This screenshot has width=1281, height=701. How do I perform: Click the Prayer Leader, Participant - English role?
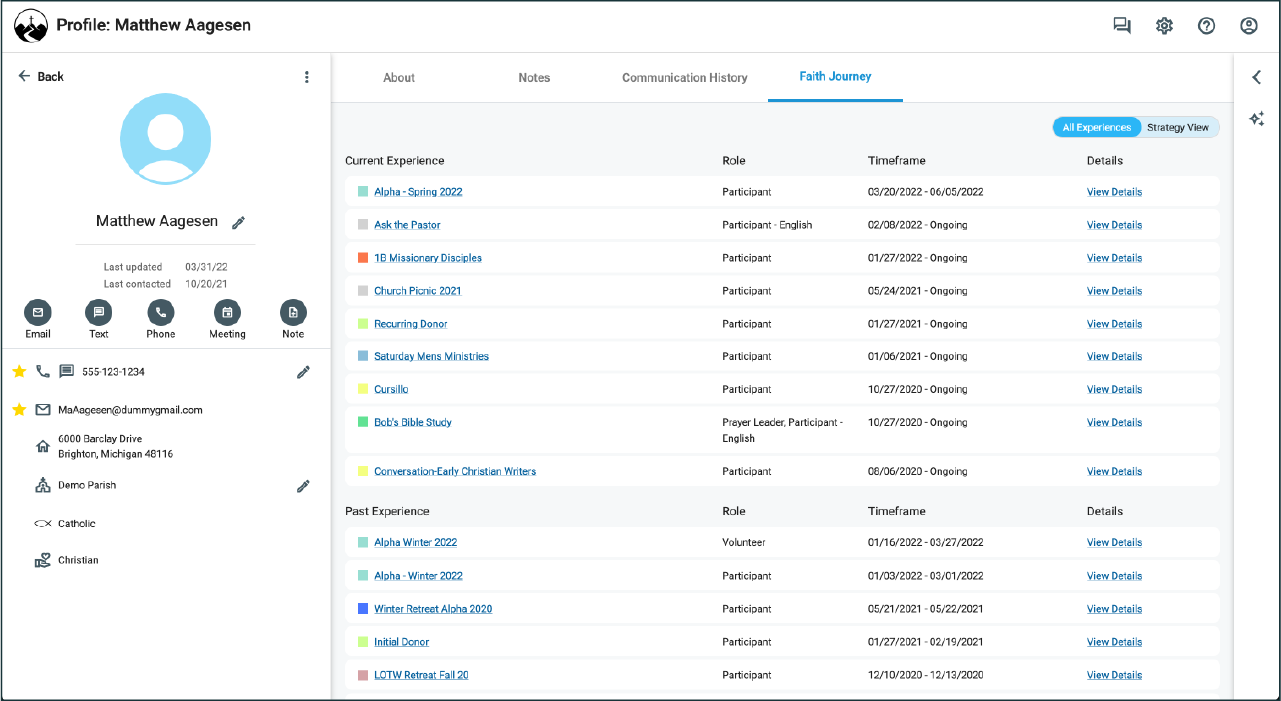[x=783, y=430]
